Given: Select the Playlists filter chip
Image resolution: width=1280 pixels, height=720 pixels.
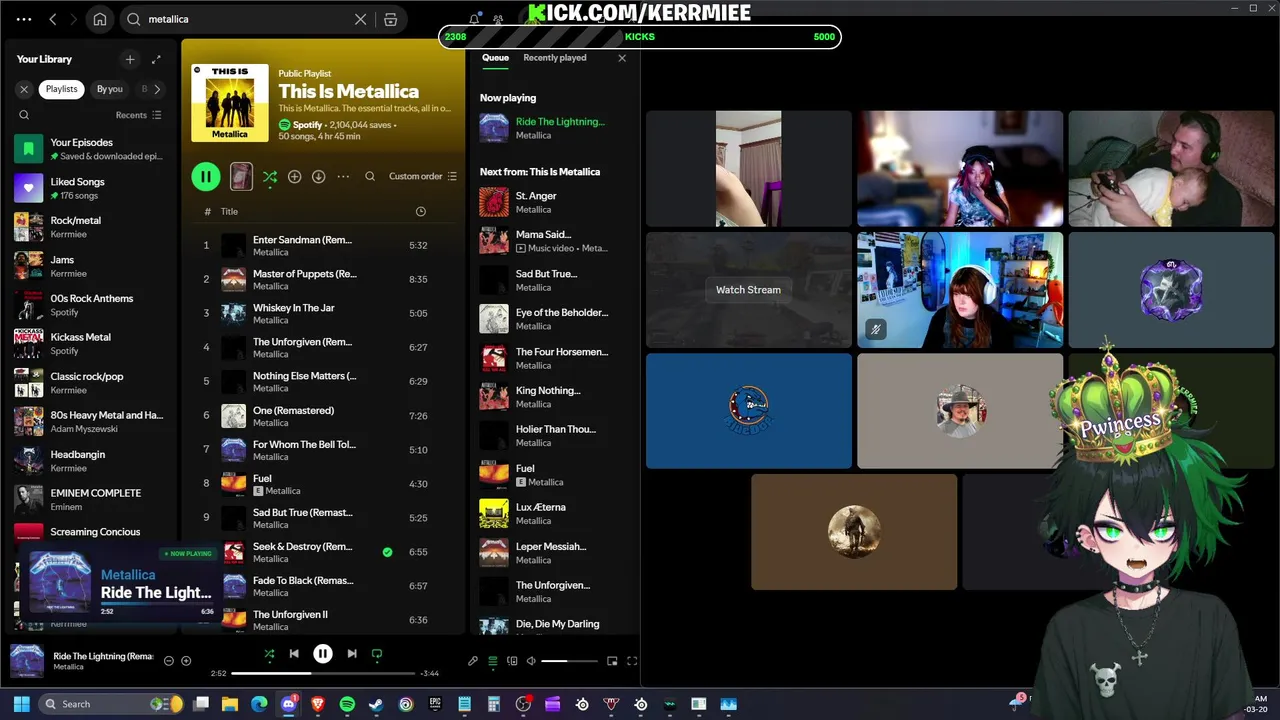Looking at the screenshot, I should (61, 89).
